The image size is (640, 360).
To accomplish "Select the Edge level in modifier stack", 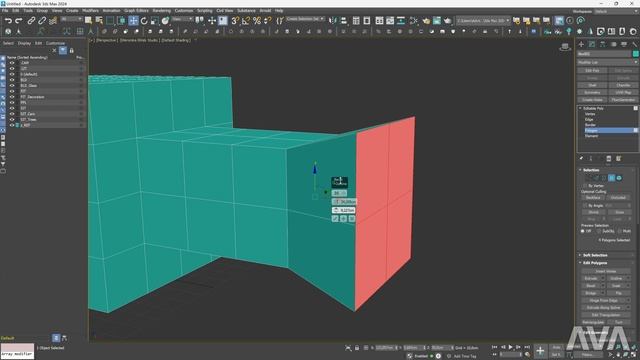I will coord(589,119).
